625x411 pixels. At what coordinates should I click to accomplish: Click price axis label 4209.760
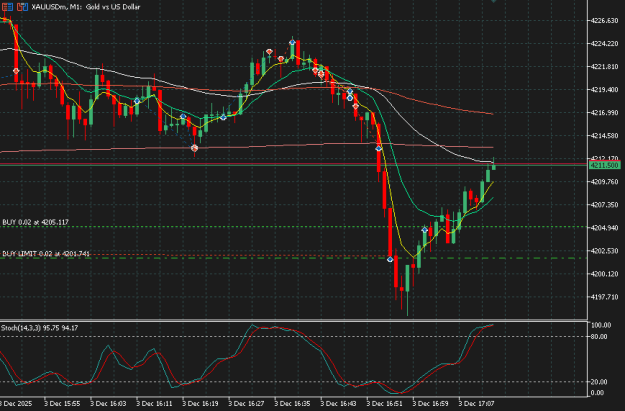point(605,182)
